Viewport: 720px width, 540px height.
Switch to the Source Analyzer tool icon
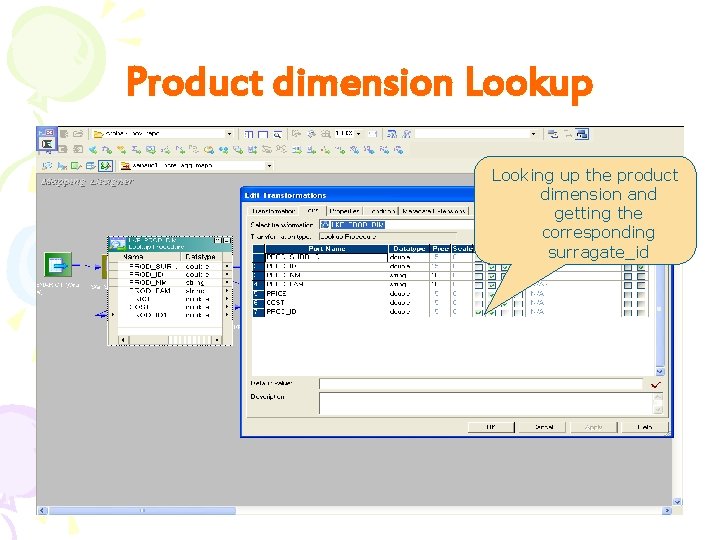pos(47,165)
